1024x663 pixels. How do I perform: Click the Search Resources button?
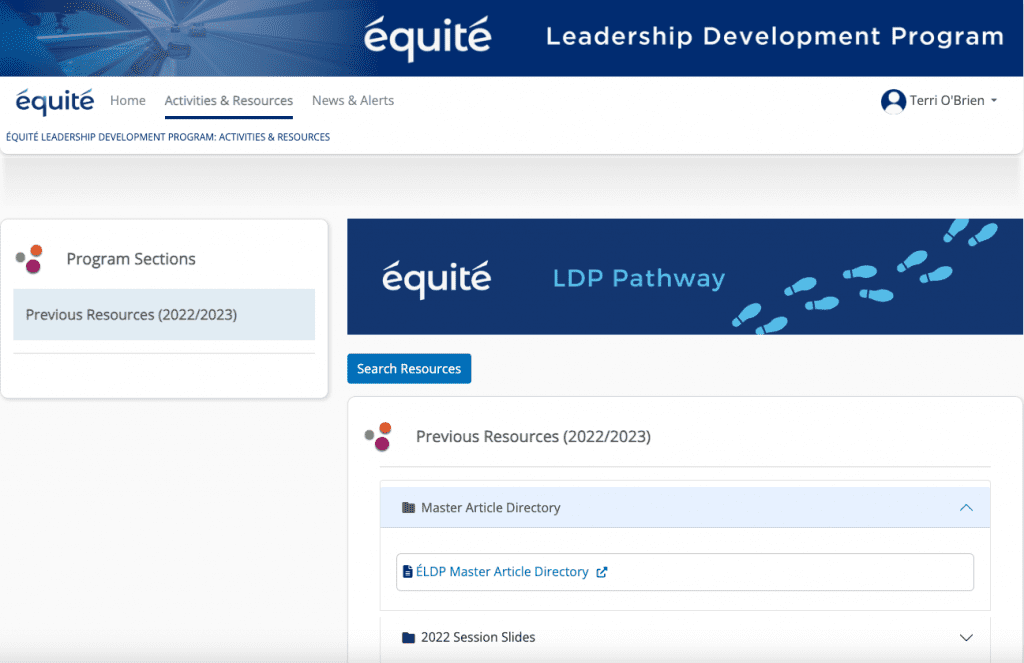[409, 368]
